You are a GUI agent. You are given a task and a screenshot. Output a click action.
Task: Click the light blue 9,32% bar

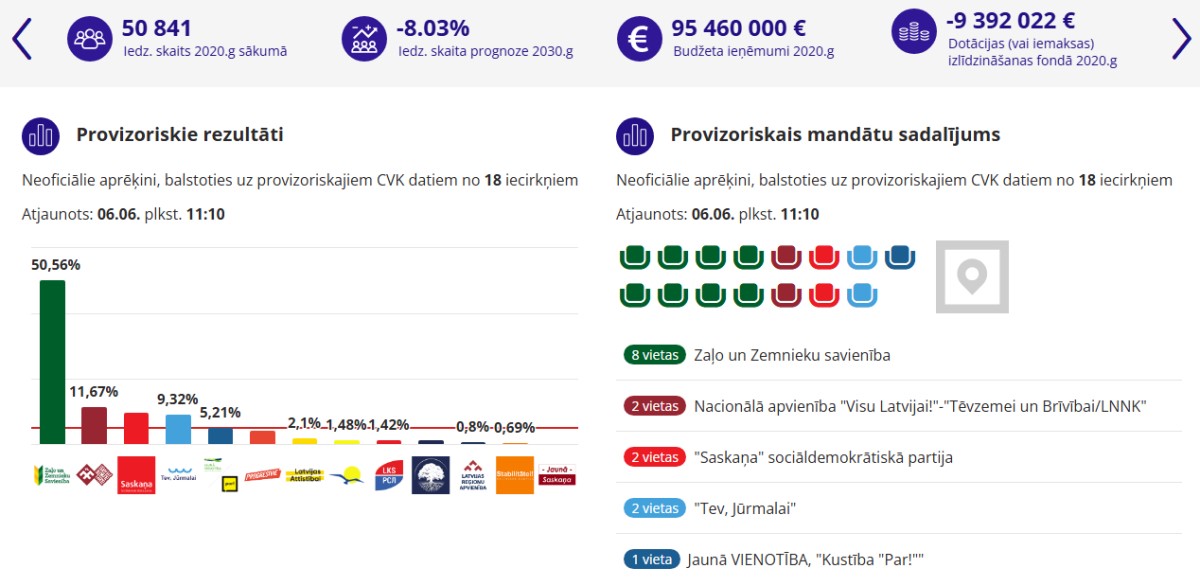[x=178, y=429]
